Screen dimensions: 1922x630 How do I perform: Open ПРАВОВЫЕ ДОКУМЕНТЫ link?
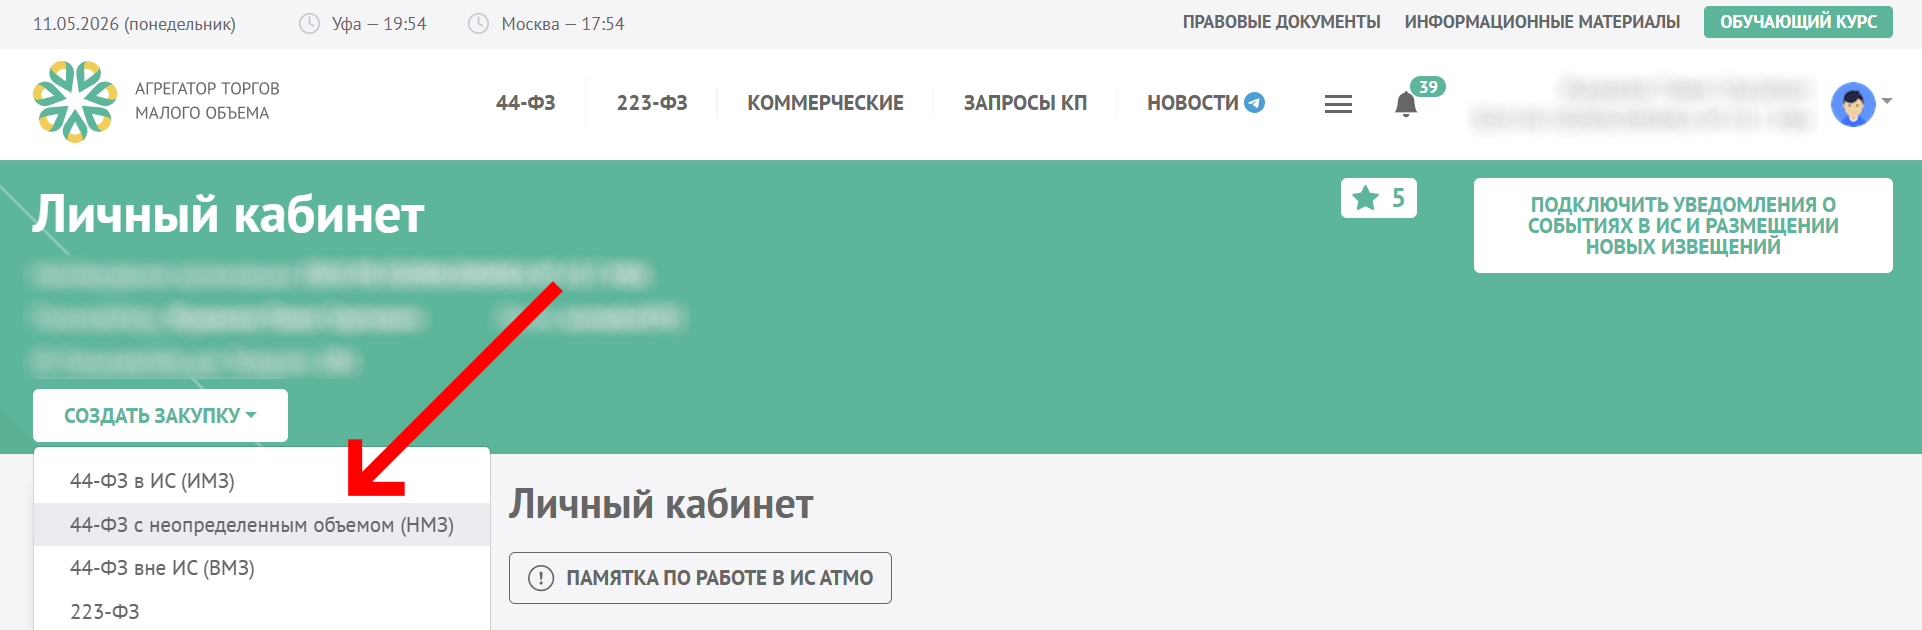tap(1281, 22)
